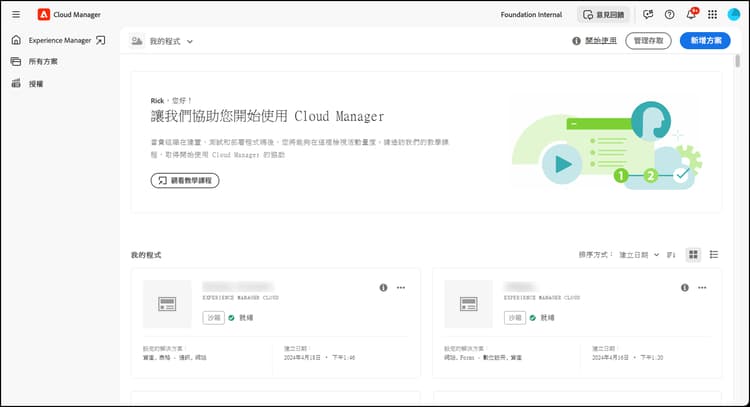Click the date 2024年4月16日 下午1:20

[628, 357]
